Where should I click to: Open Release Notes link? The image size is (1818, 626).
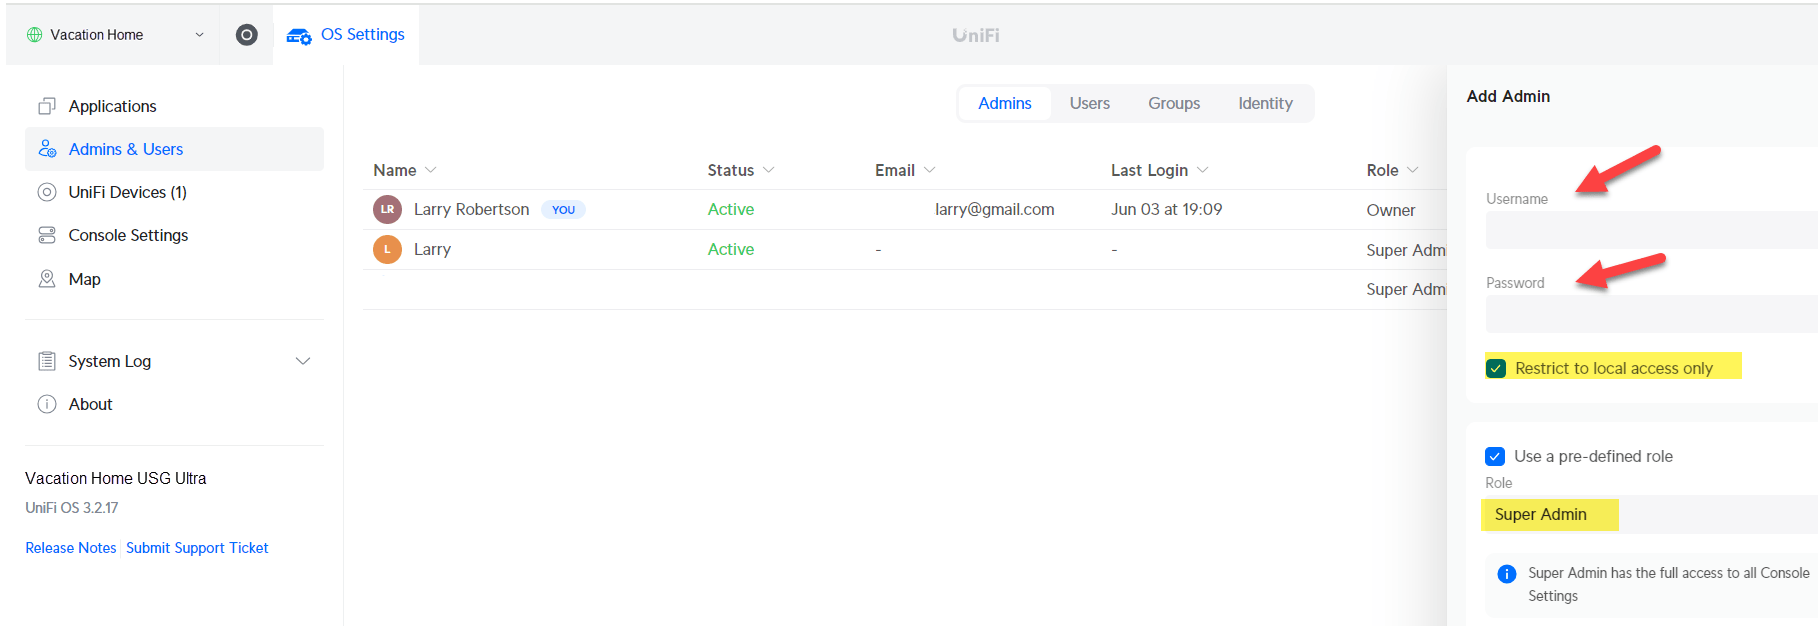click(x=71, y=548)
